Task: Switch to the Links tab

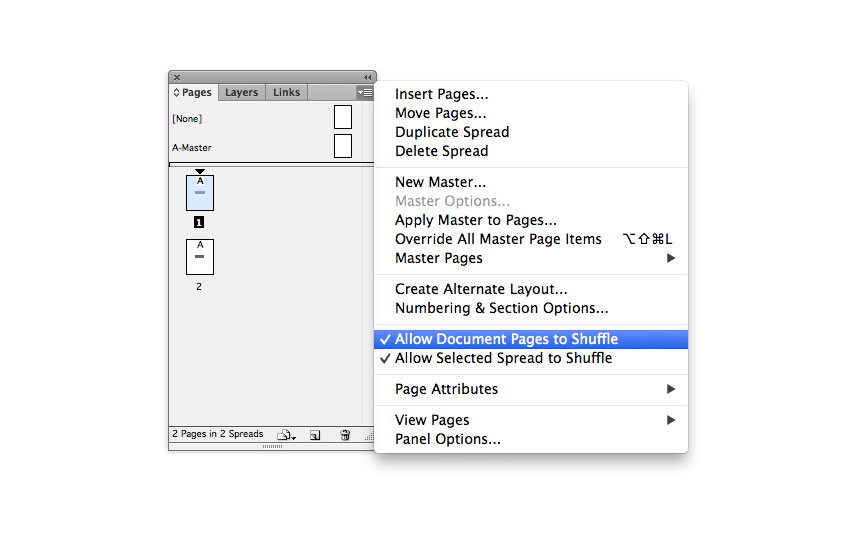Action: point(286,92)
